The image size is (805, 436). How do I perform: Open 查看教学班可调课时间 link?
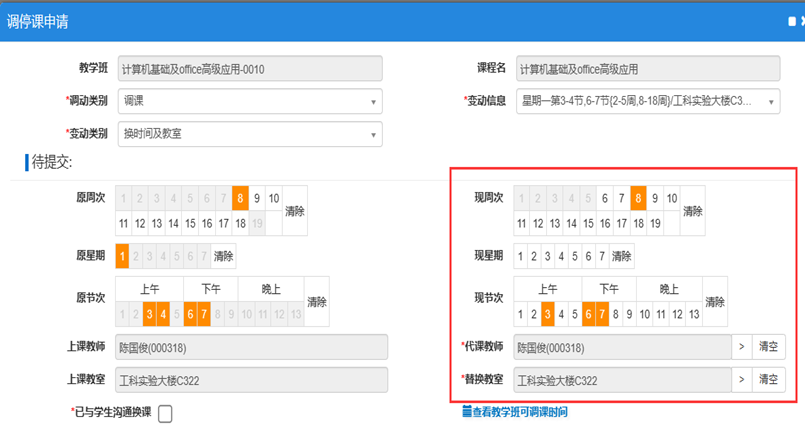pyautogui.click(x=514, y=412)
